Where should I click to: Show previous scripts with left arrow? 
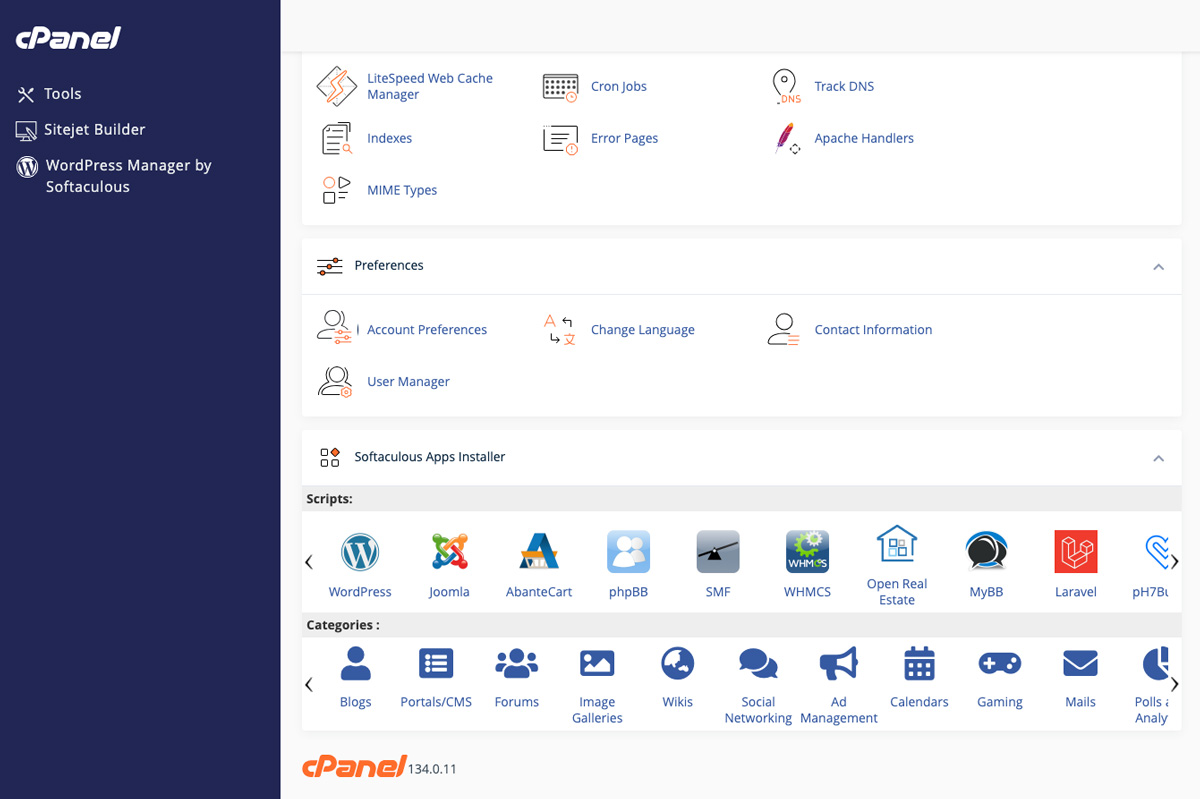pyautogui.click(x=309, y=562)
